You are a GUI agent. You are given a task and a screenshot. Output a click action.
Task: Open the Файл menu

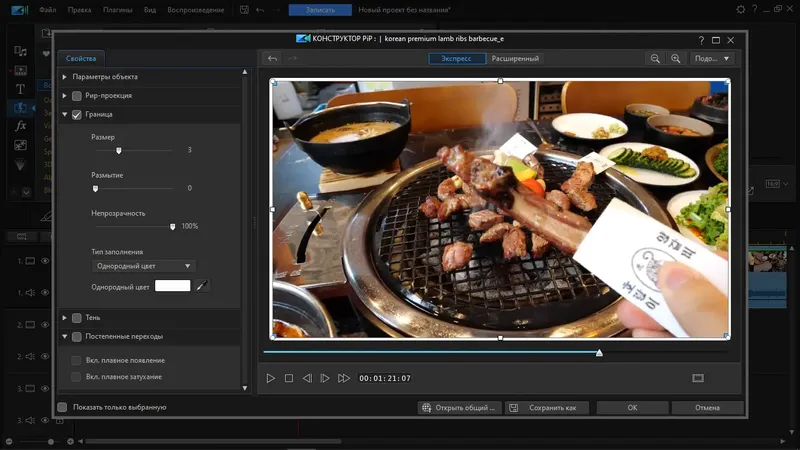pyautogui.click(x=48, y=10)
